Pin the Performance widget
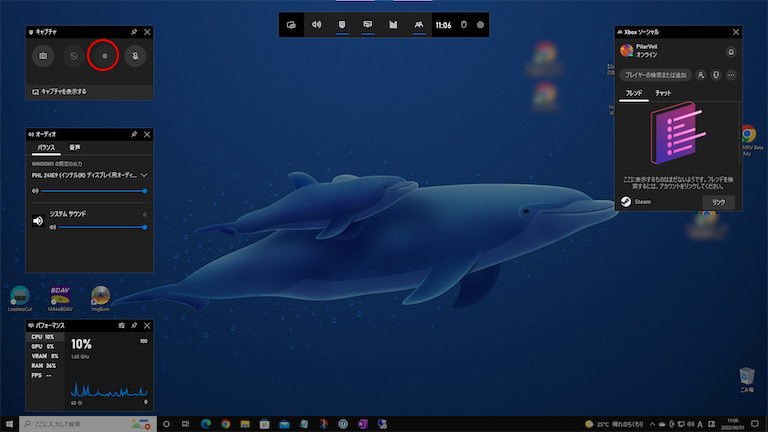768x432 pixels. [x=134, y=325]
